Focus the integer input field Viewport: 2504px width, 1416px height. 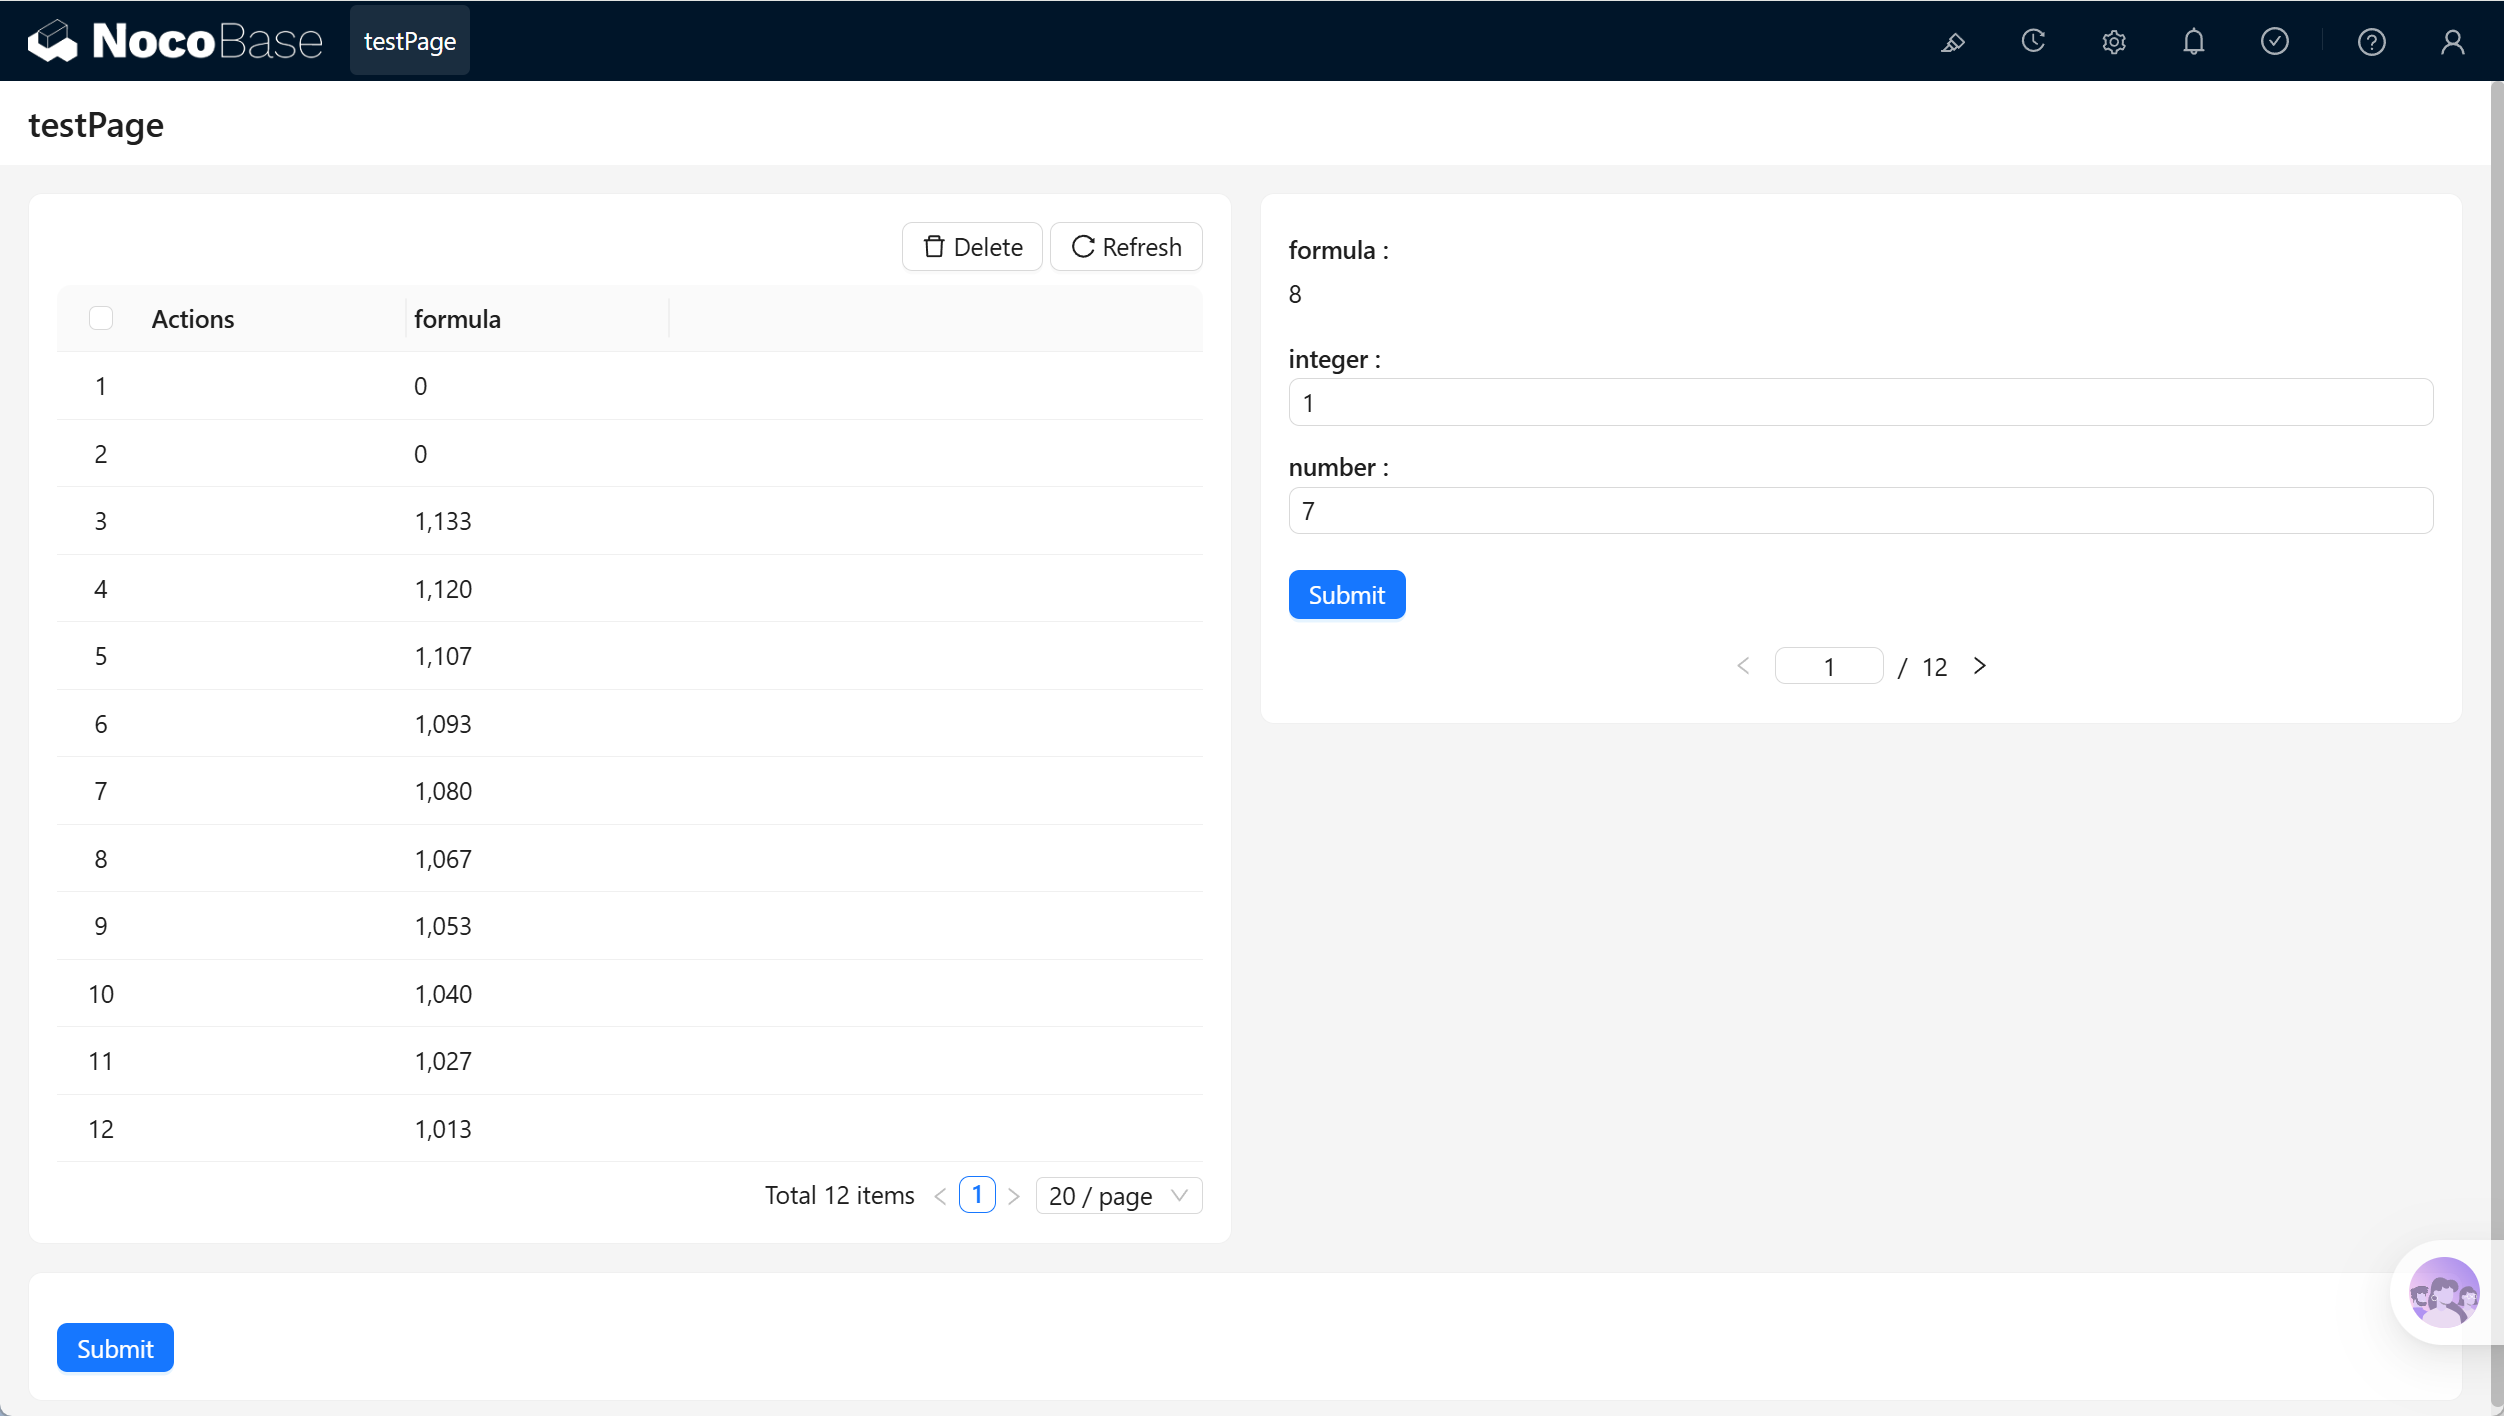pos(1860,402)
